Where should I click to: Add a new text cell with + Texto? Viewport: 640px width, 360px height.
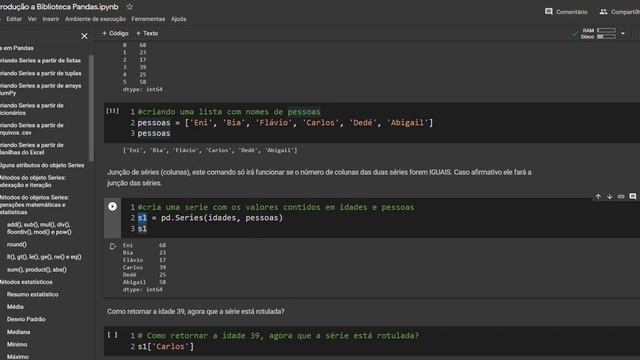point(147,33)
